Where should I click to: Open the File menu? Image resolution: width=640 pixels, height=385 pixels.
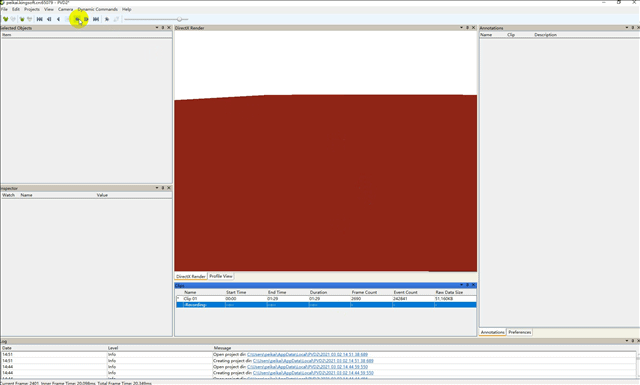point(4,9)
